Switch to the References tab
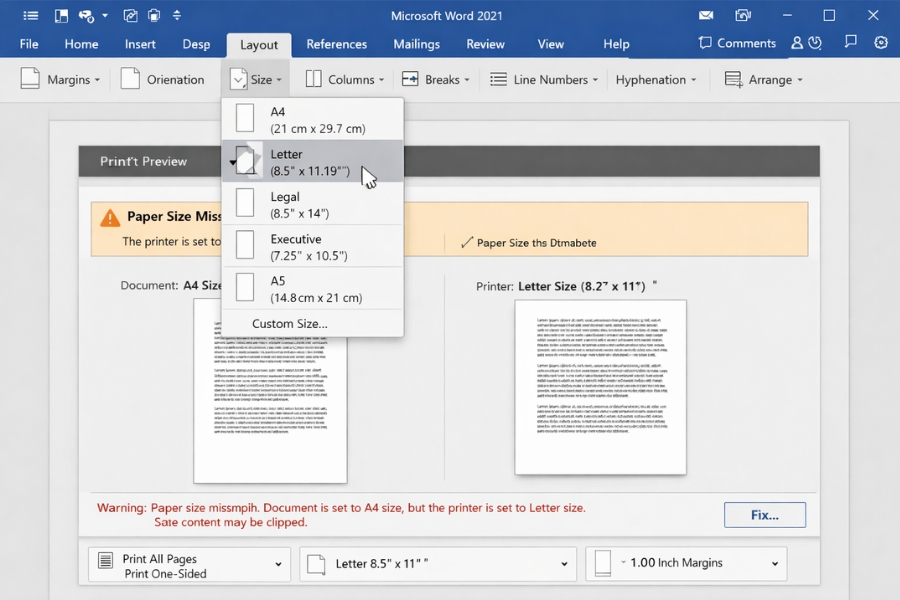Image resolution: width=900 pixels, height=600 pixels. click(336, 44)
